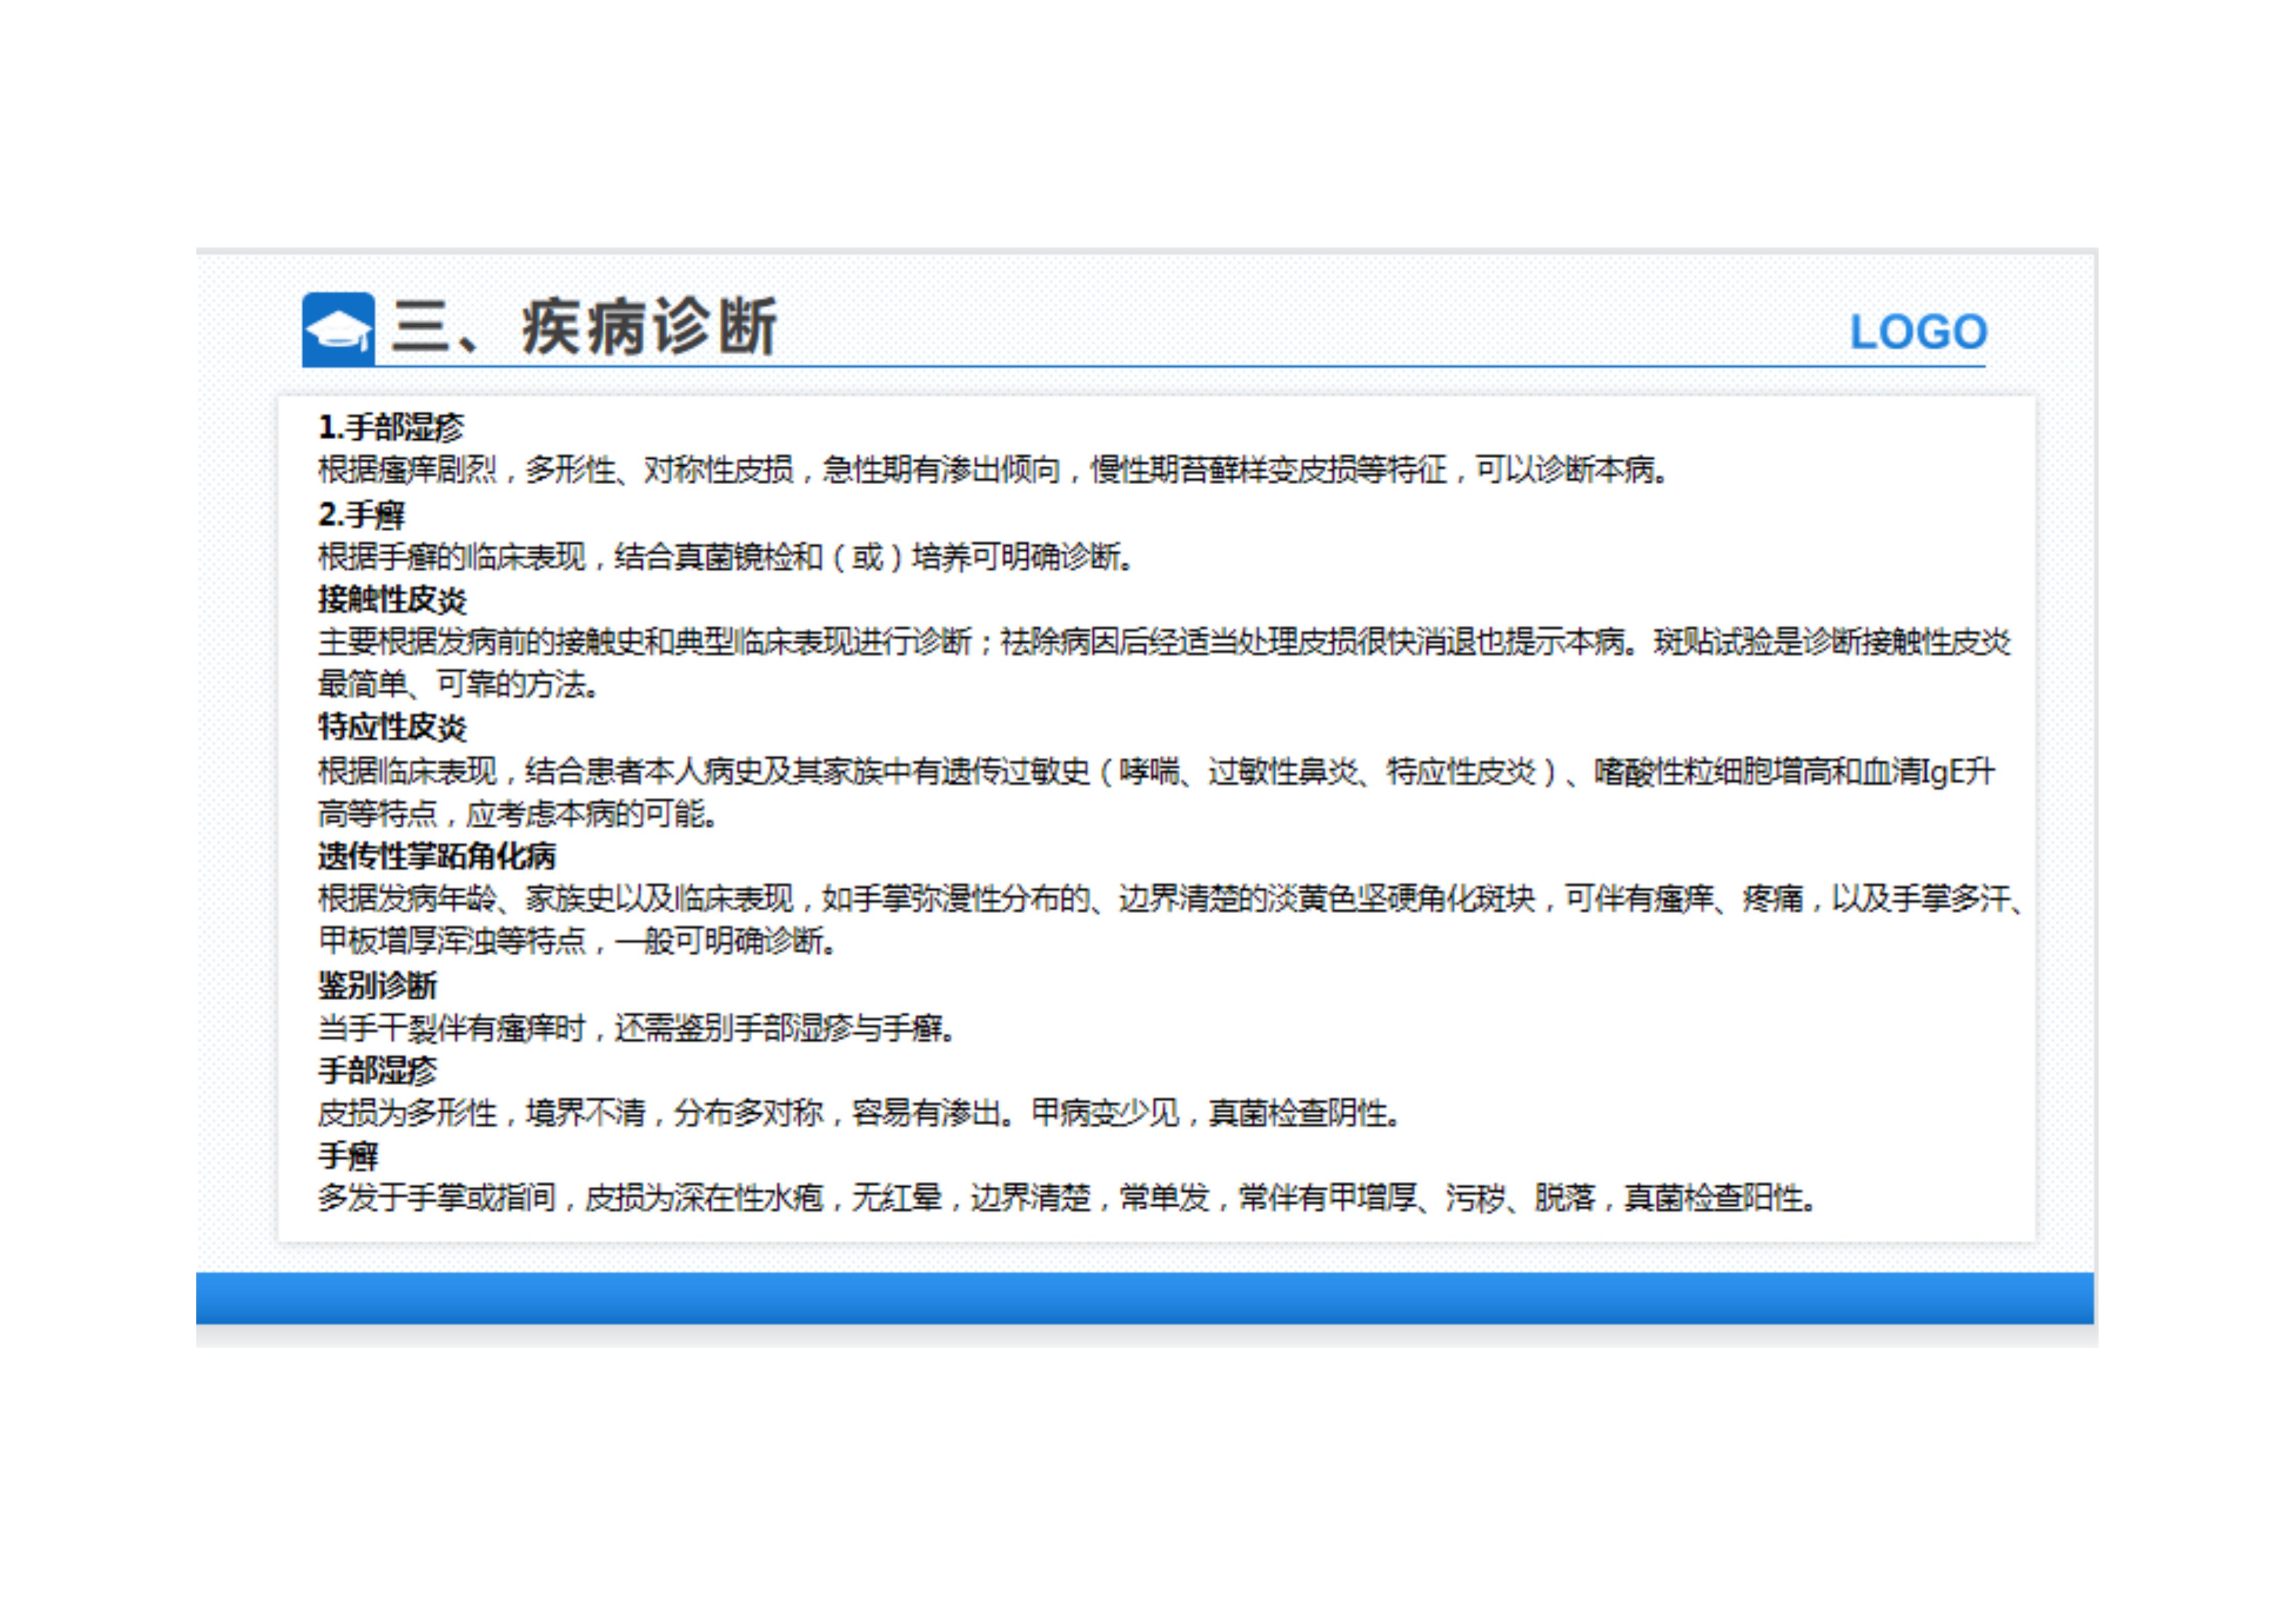
Task: Click the line starting 当手干裂伴有瘙痒时
Action: point(637,1027)
